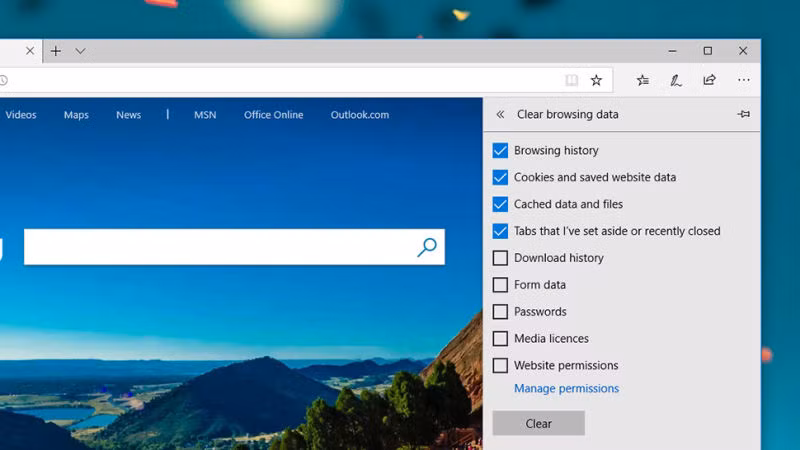The image size is (800, 450).
Task: Open the Reading view book icon
Action: coord(571,80)
